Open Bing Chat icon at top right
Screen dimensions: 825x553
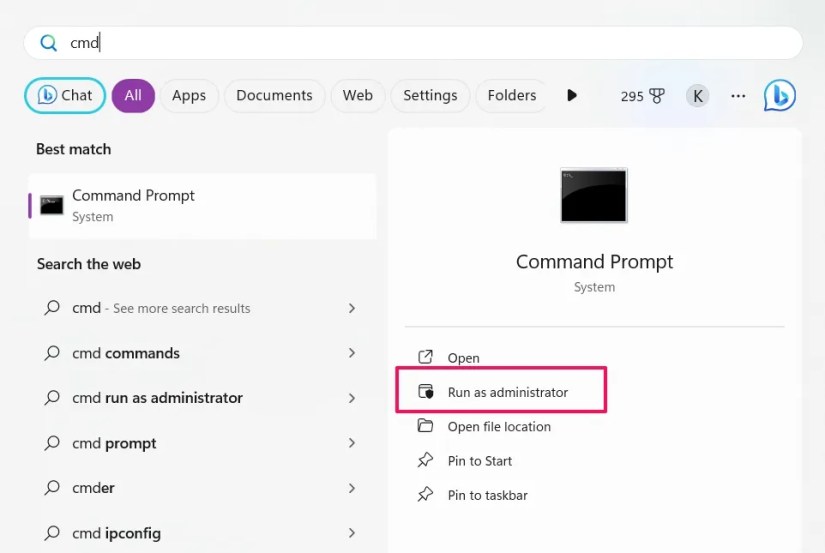click(780, 95)
